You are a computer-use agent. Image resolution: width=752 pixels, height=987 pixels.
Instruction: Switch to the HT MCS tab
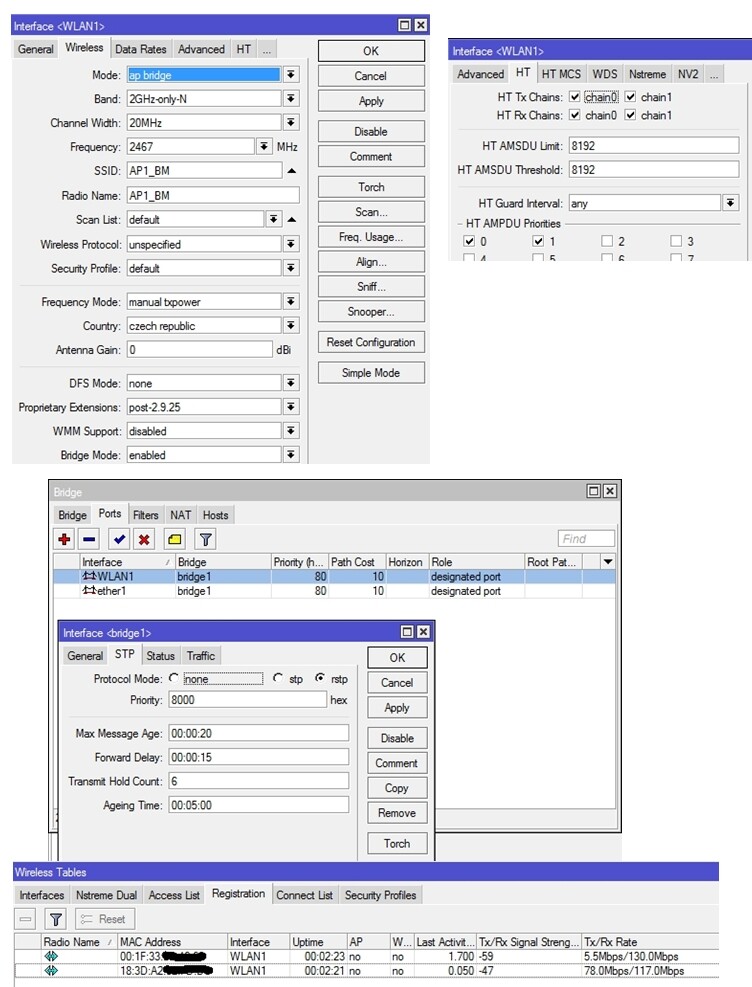tap(561, 74)
